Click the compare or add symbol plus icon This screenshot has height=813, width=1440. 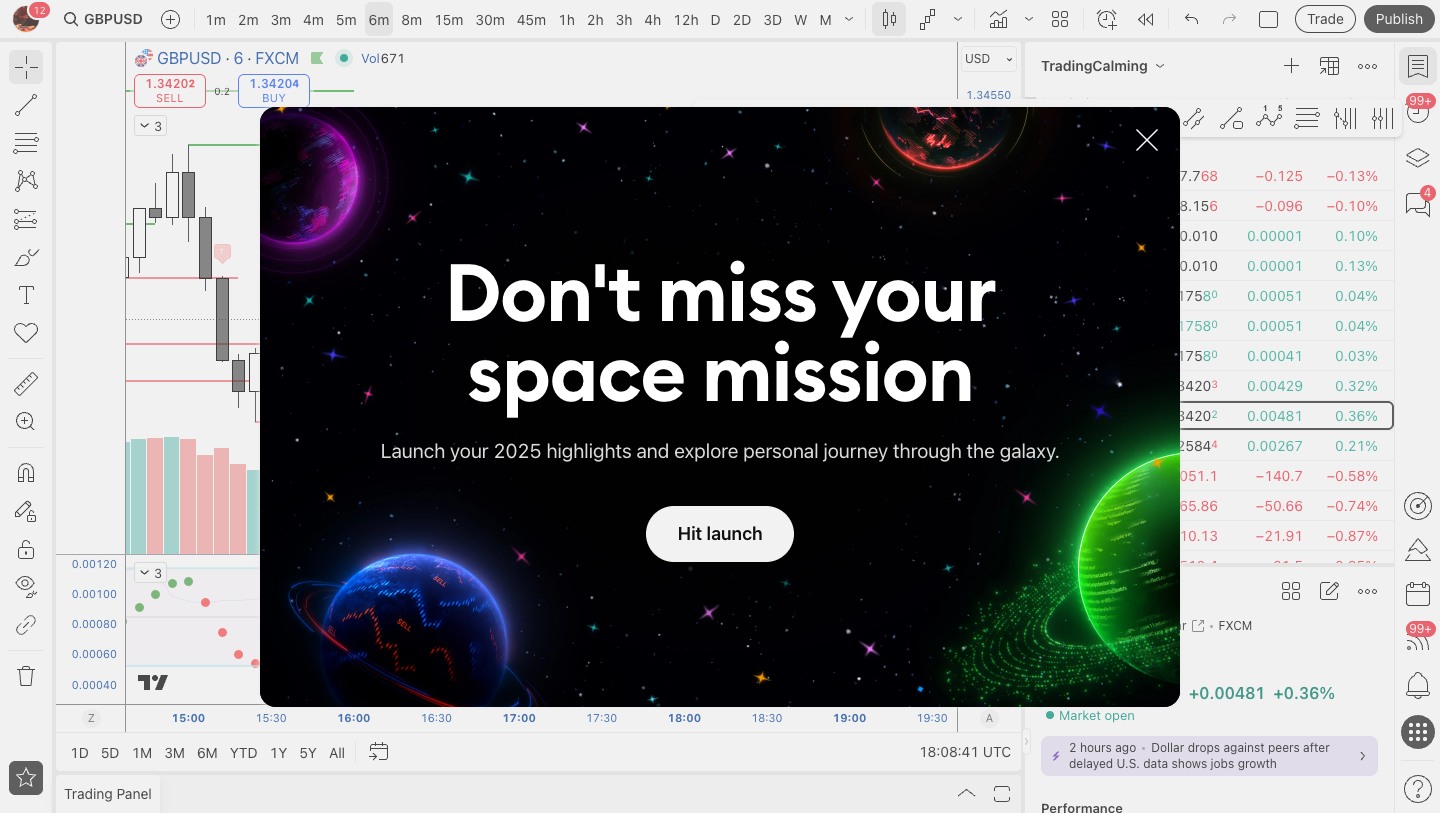click(x=171, y=19)
